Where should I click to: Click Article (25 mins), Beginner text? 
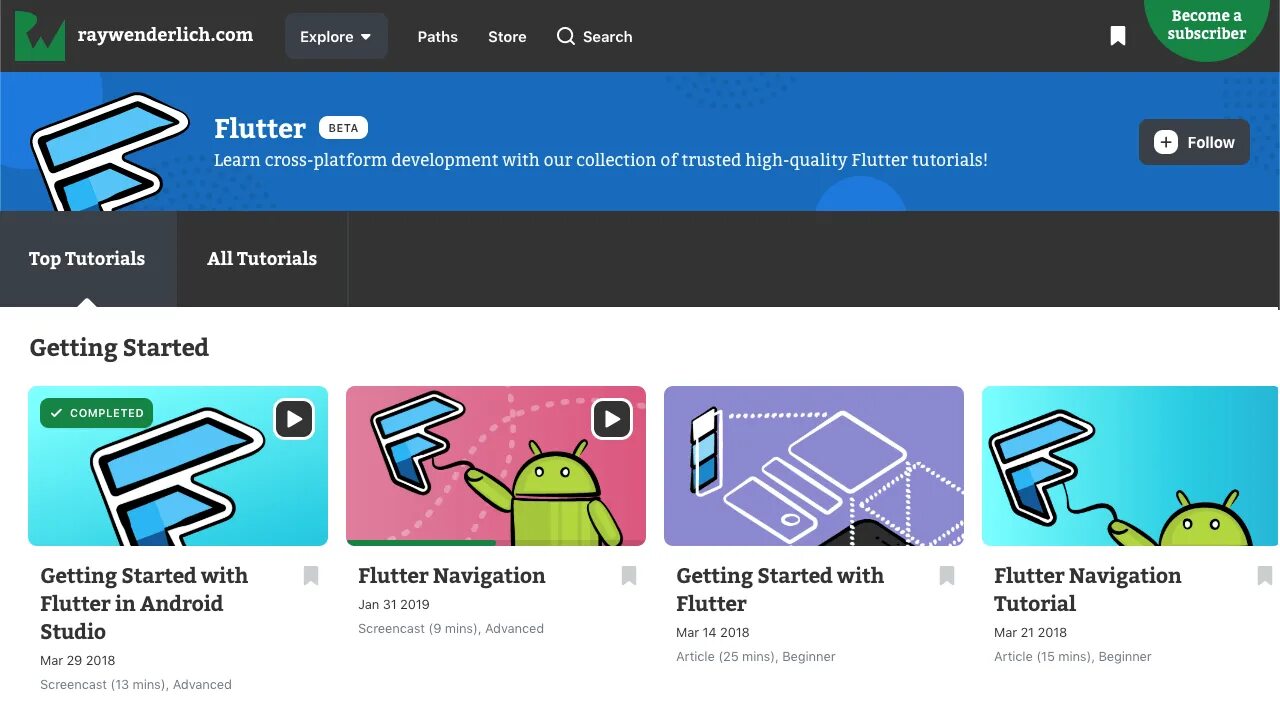click(756, 657)
